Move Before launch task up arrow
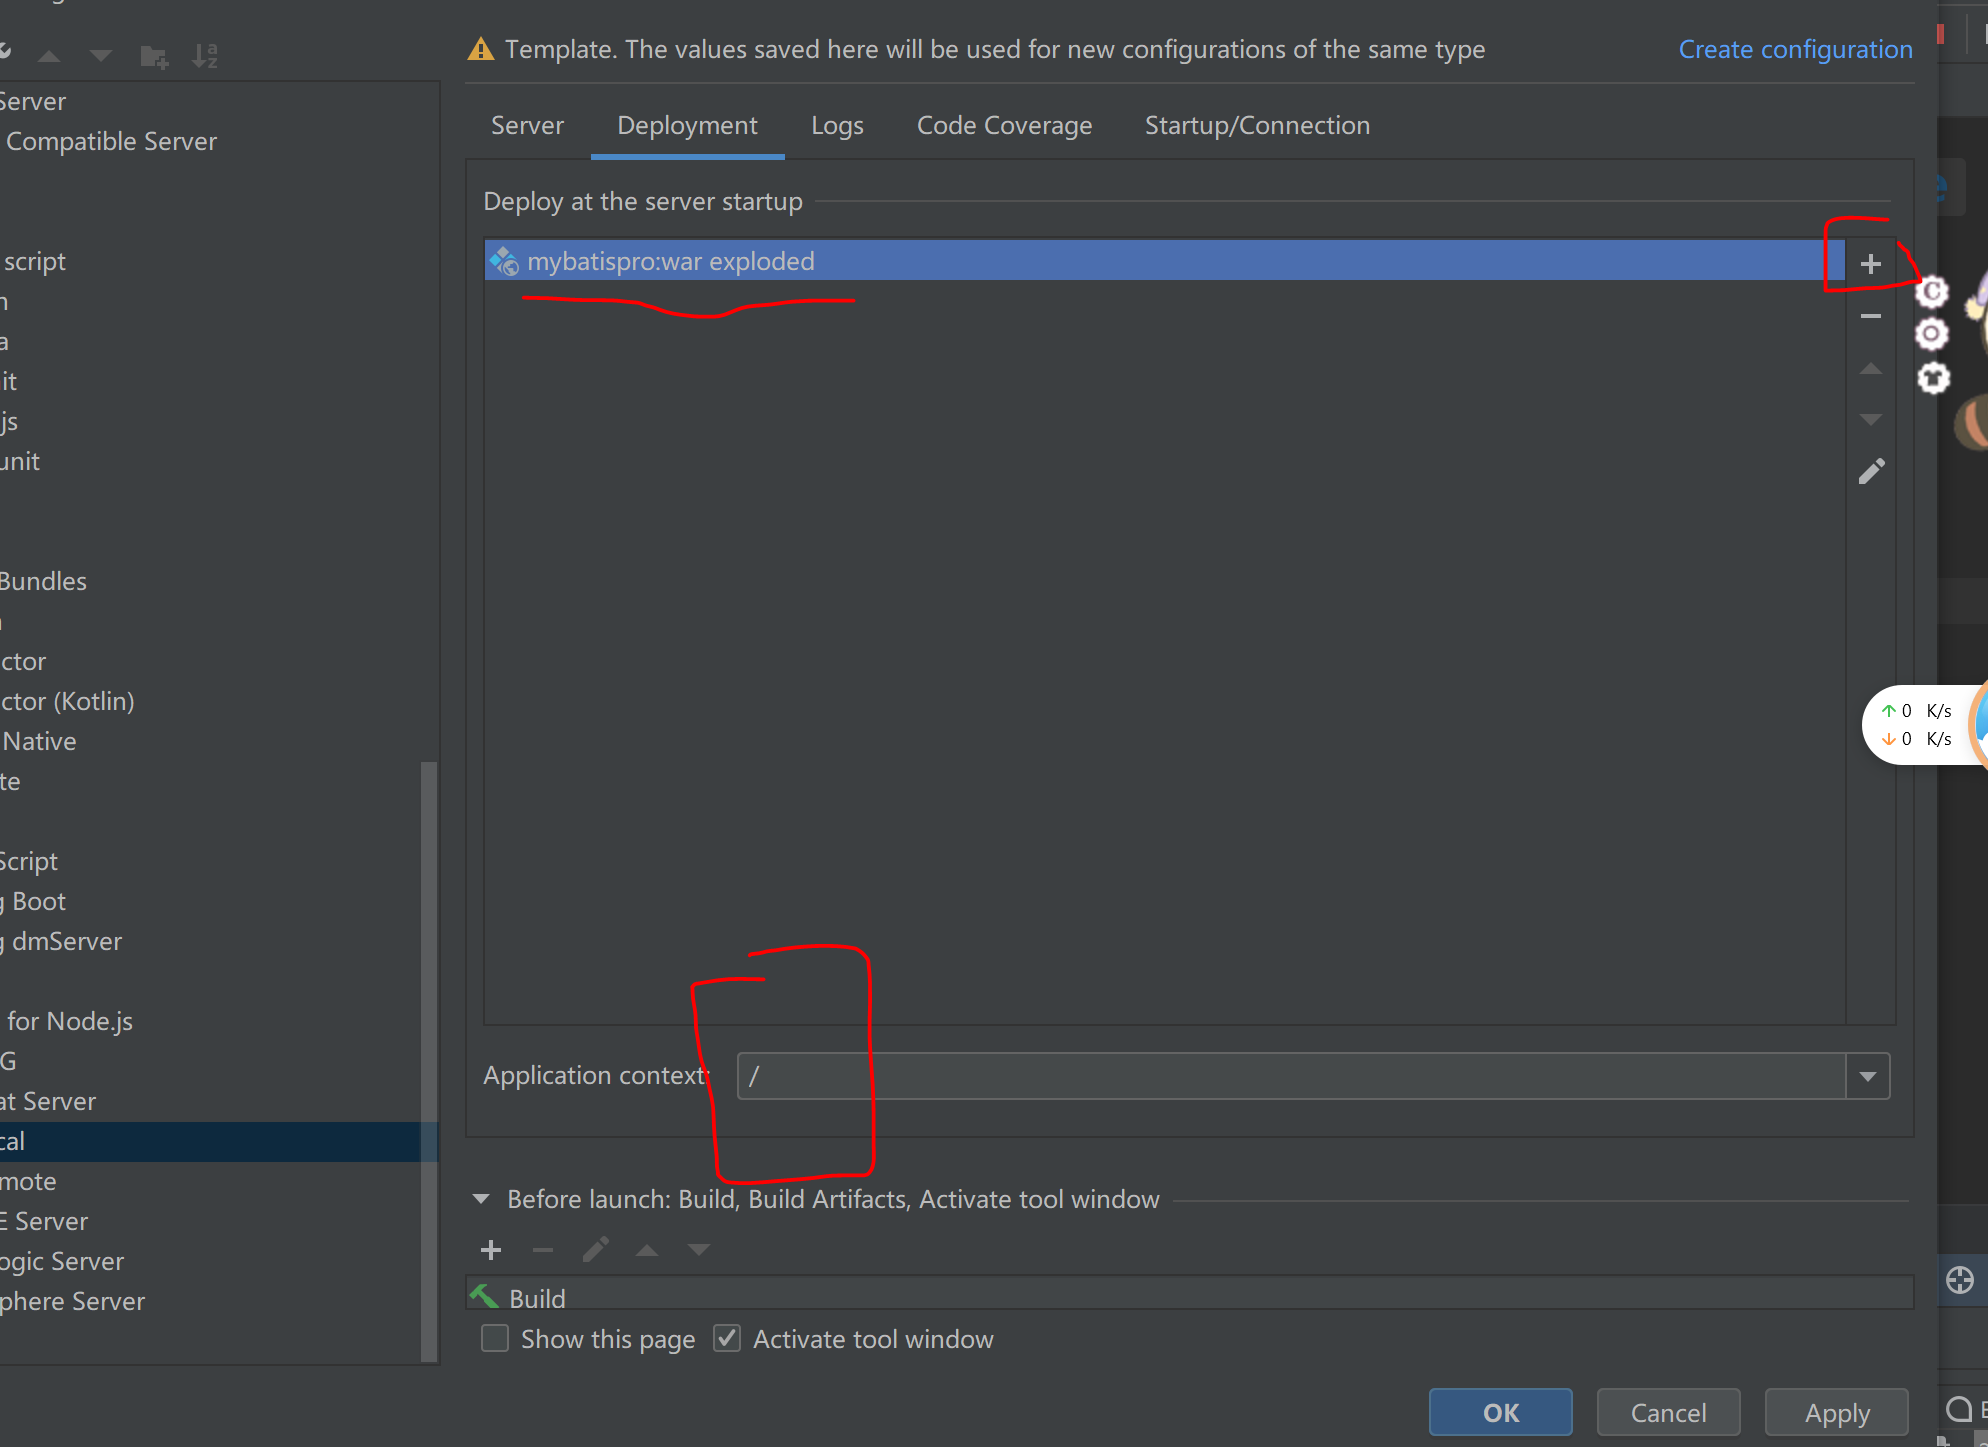Screen dimensions: 1988x1447 click(647, 1250)
